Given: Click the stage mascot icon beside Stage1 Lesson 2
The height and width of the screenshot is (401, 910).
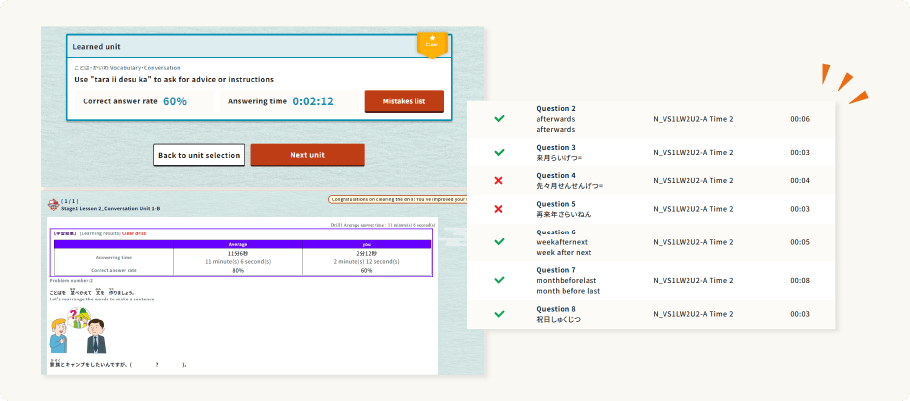Looking at the screenshot, I should click(53, 205).
